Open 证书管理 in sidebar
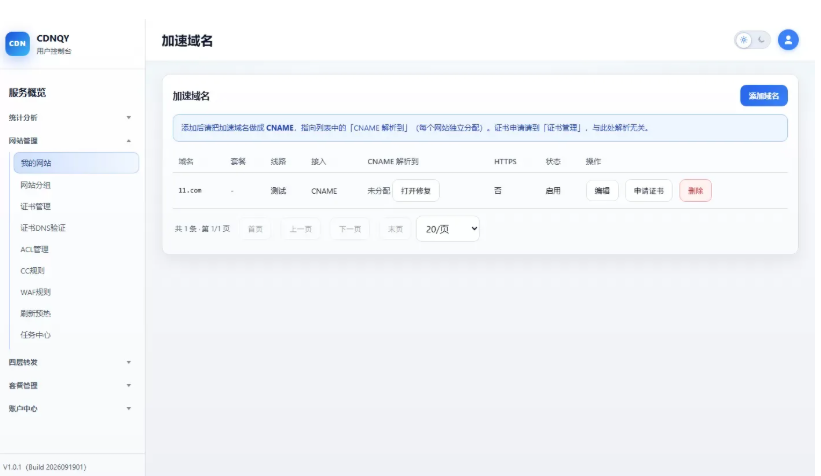Viewport: 821px width, 476px height. click(36, 206)
